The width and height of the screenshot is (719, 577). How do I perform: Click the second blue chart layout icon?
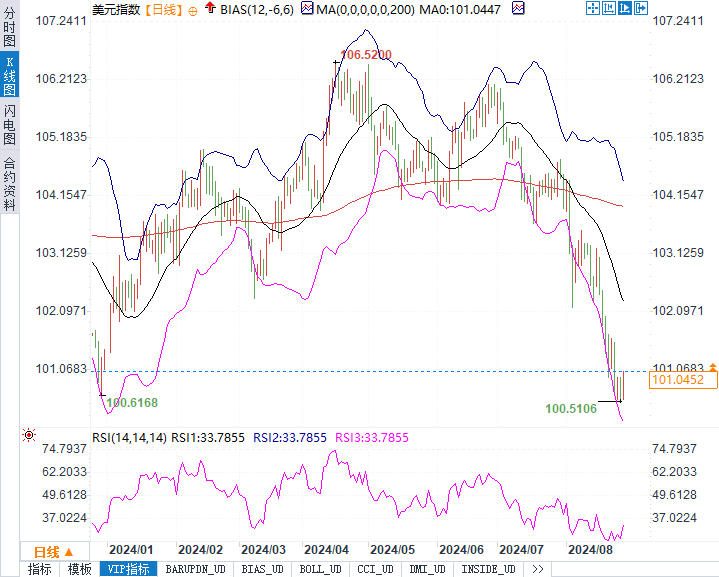[609, 8]
